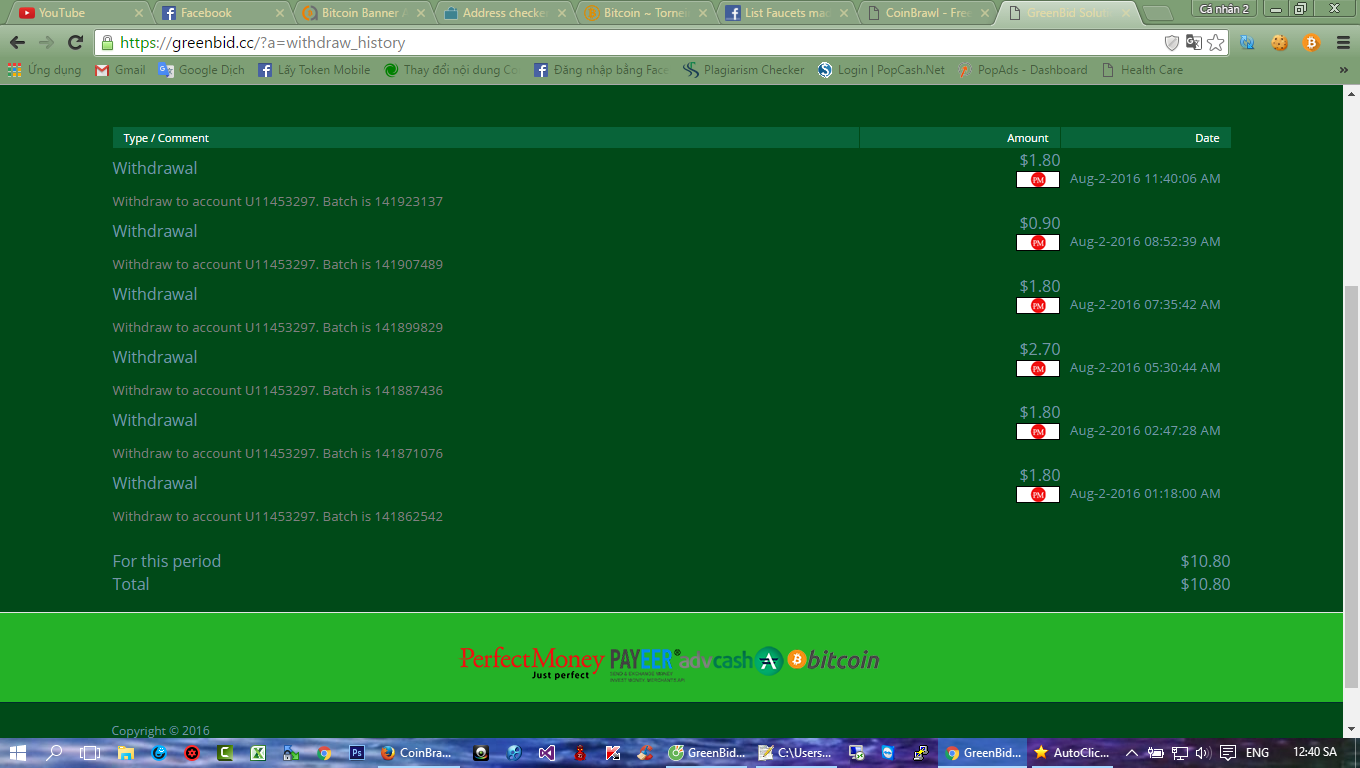
Task: Click the green padlock site info icon
Action: (x=107, y=43)
